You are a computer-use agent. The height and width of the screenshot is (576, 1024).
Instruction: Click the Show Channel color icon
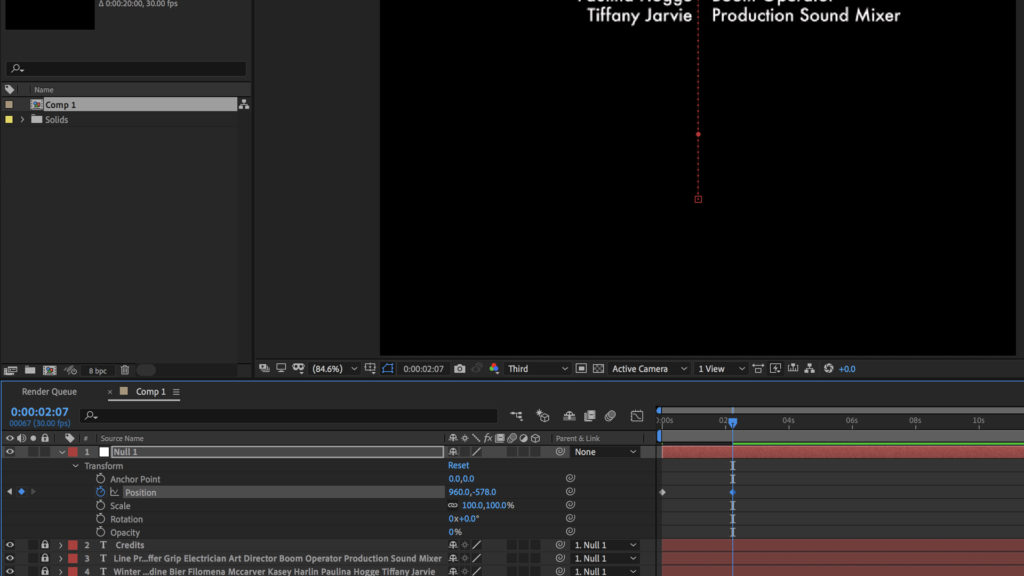coord(494,369)
